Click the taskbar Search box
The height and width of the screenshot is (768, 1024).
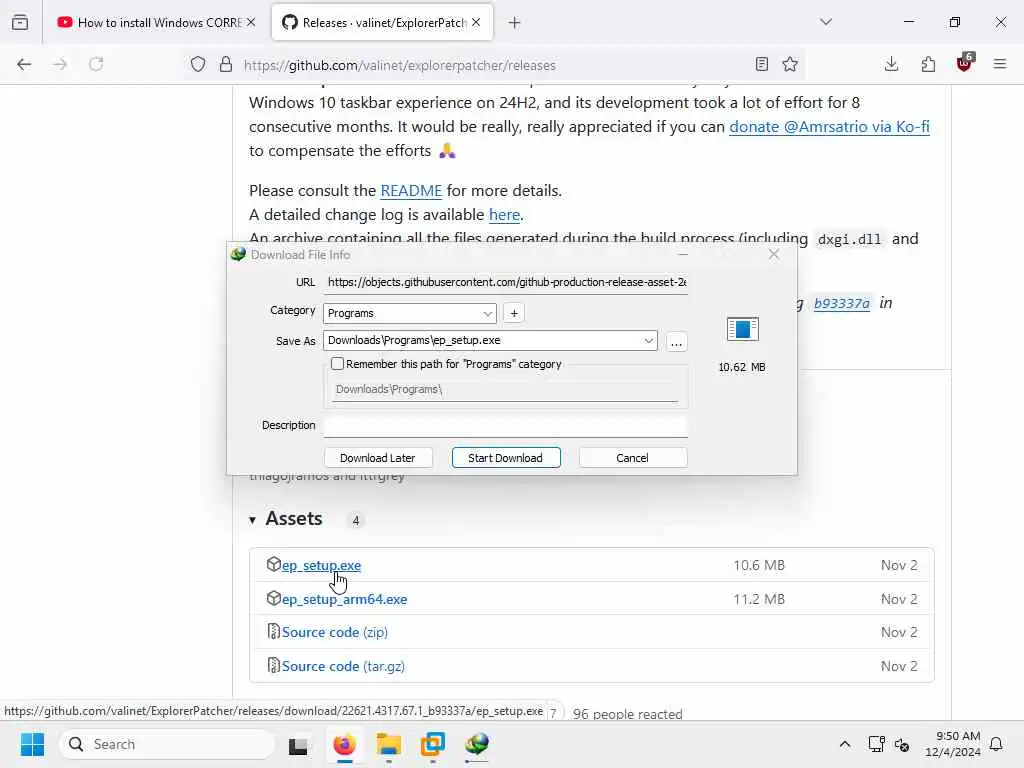tap(167, 744)
